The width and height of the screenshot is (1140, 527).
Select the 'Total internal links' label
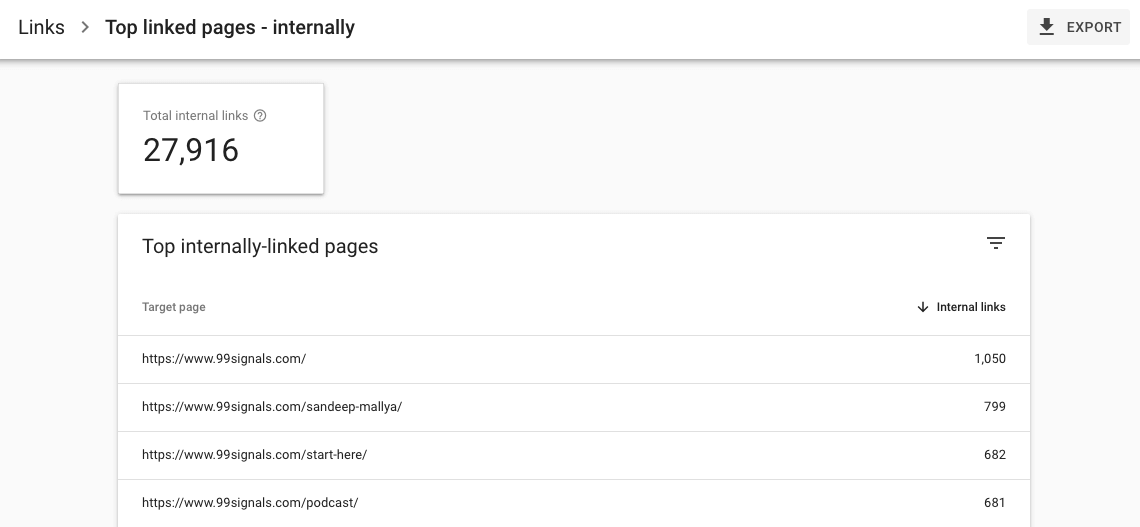pyautogui.click(x=195, y=116)
